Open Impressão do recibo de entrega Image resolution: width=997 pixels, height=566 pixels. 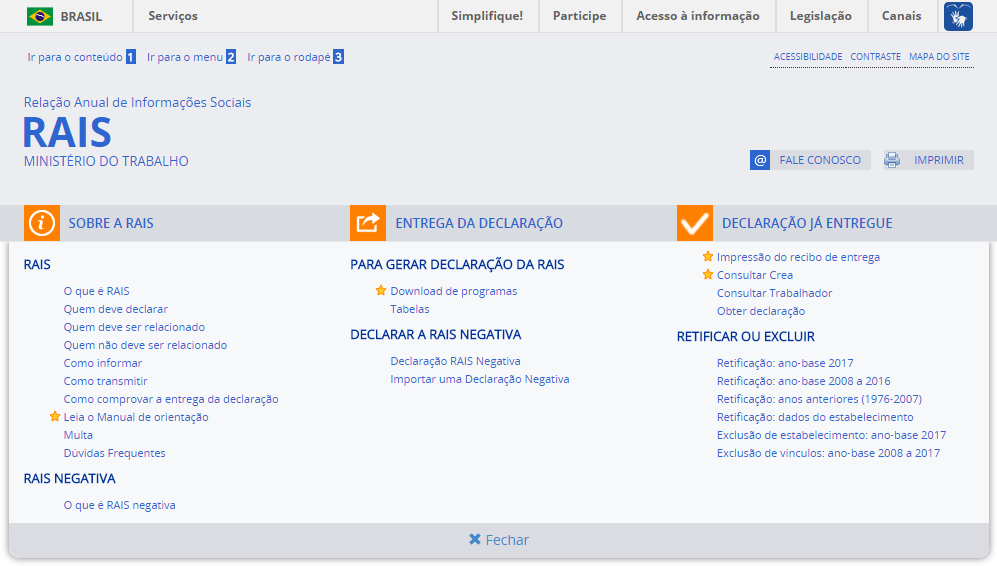point(799,257)
